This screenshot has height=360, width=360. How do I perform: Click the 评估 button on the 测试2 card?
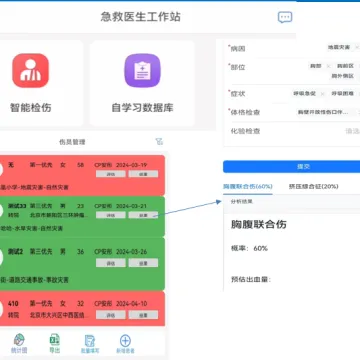click(111, 263)
